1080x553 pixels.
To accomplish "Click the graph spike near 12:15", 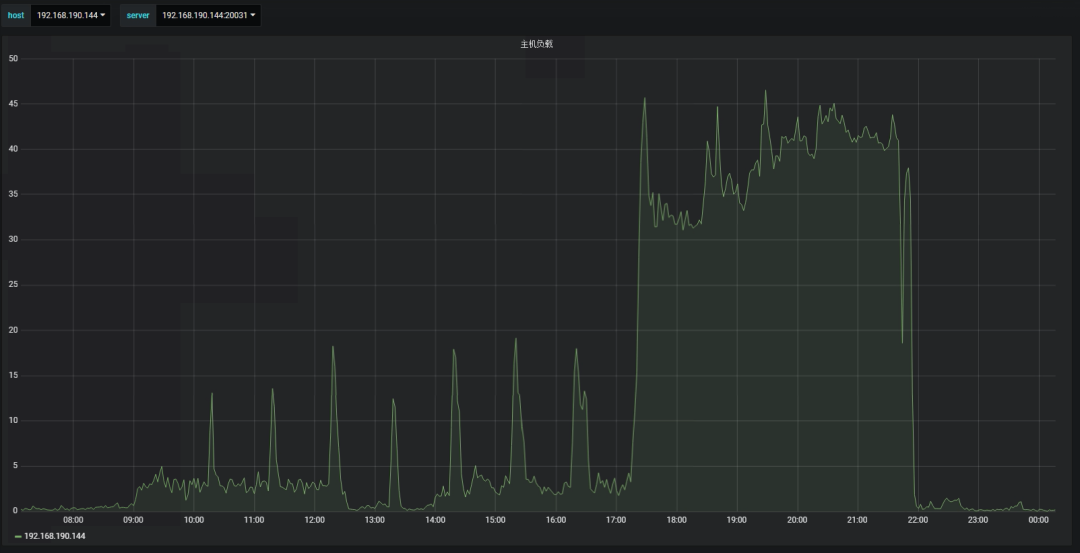I will click(333, 348).
